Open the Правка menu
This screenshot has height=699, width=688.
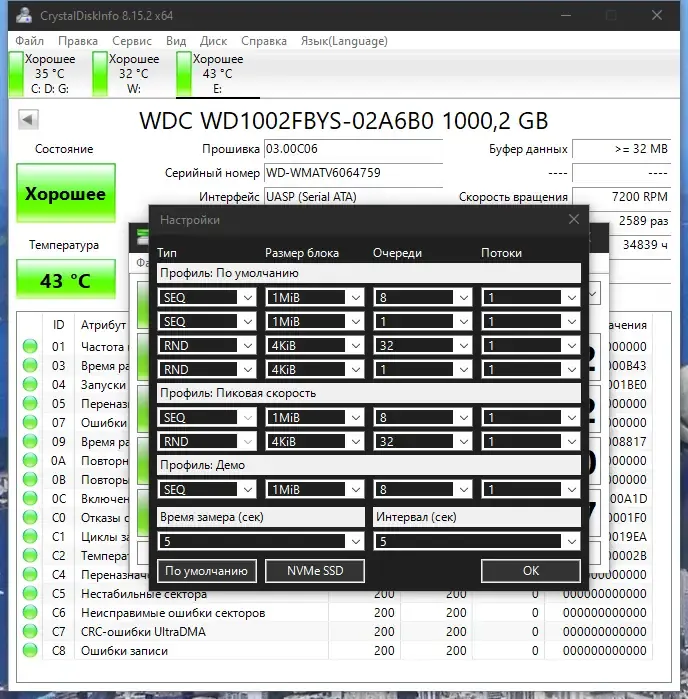78,41
